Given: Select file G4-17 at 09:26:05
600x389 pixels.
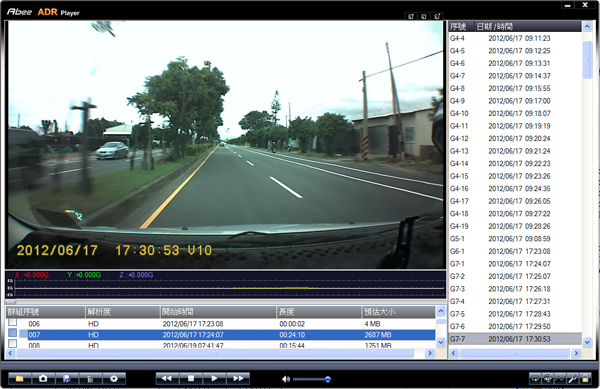Looking at the screenshot, I should coord(515,201).
